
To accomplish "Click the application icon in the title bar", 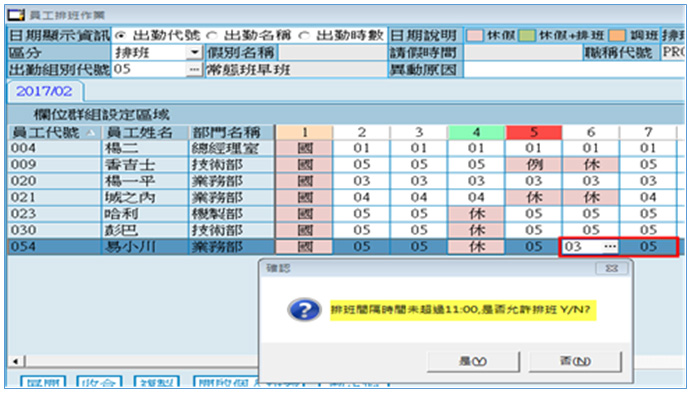I will [16, 15].
